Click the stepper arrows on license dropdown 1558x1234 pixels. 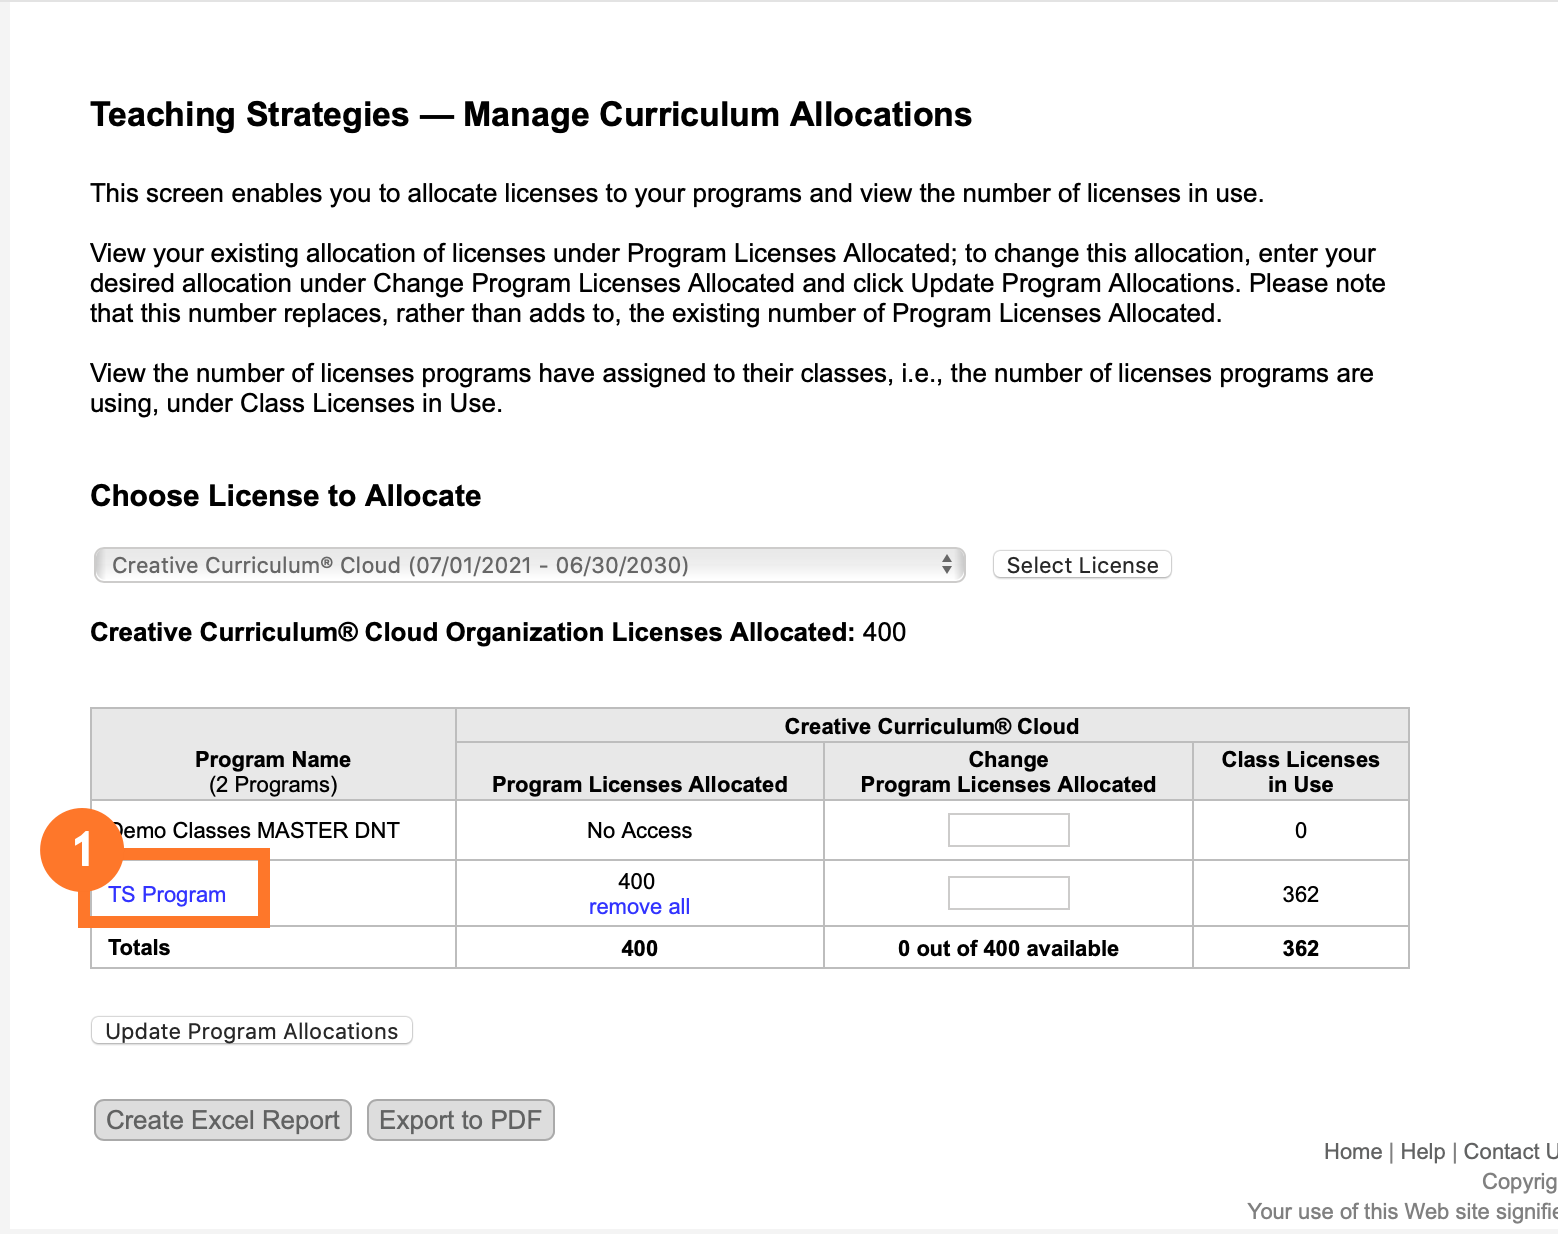click(947, 564)
